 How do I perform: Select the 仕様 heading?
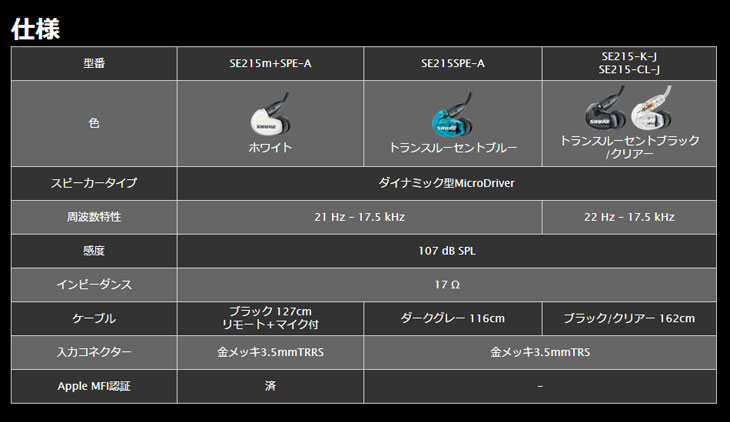(x=35, y=29)
